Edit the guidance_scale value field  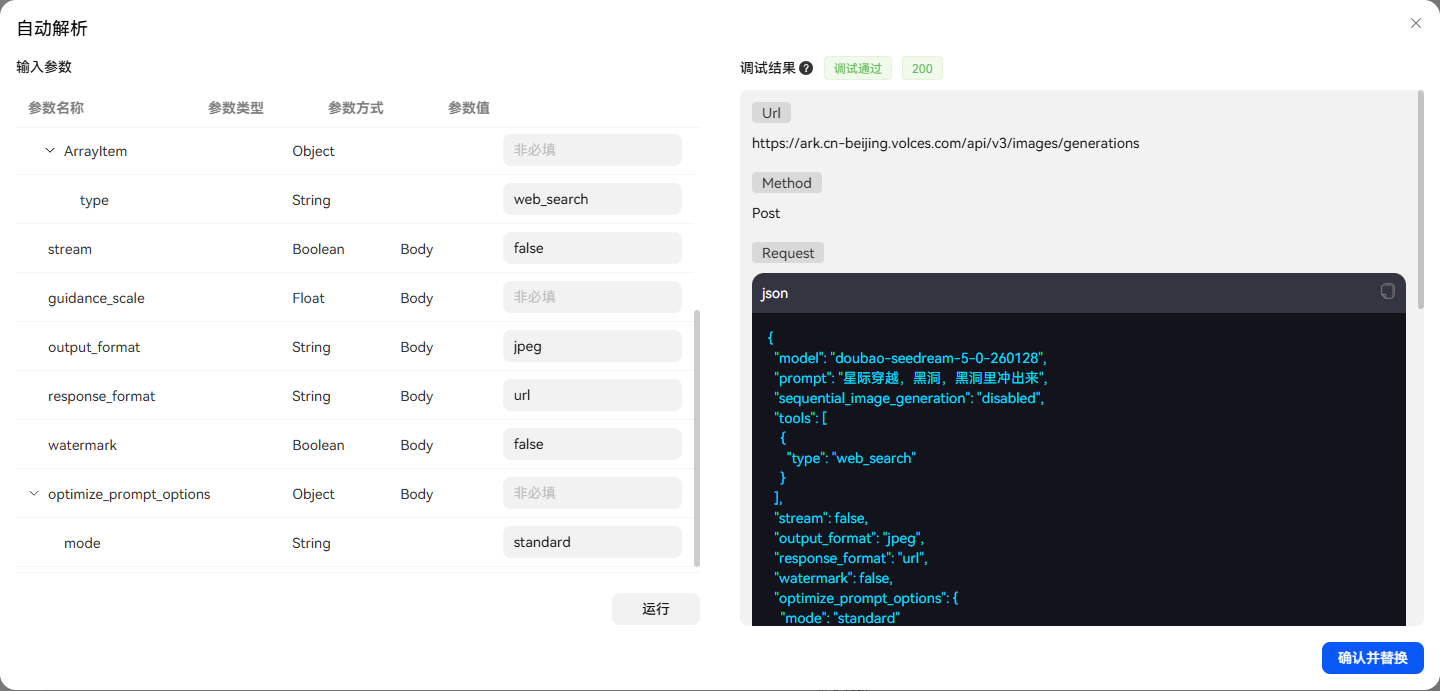point(592,297)
